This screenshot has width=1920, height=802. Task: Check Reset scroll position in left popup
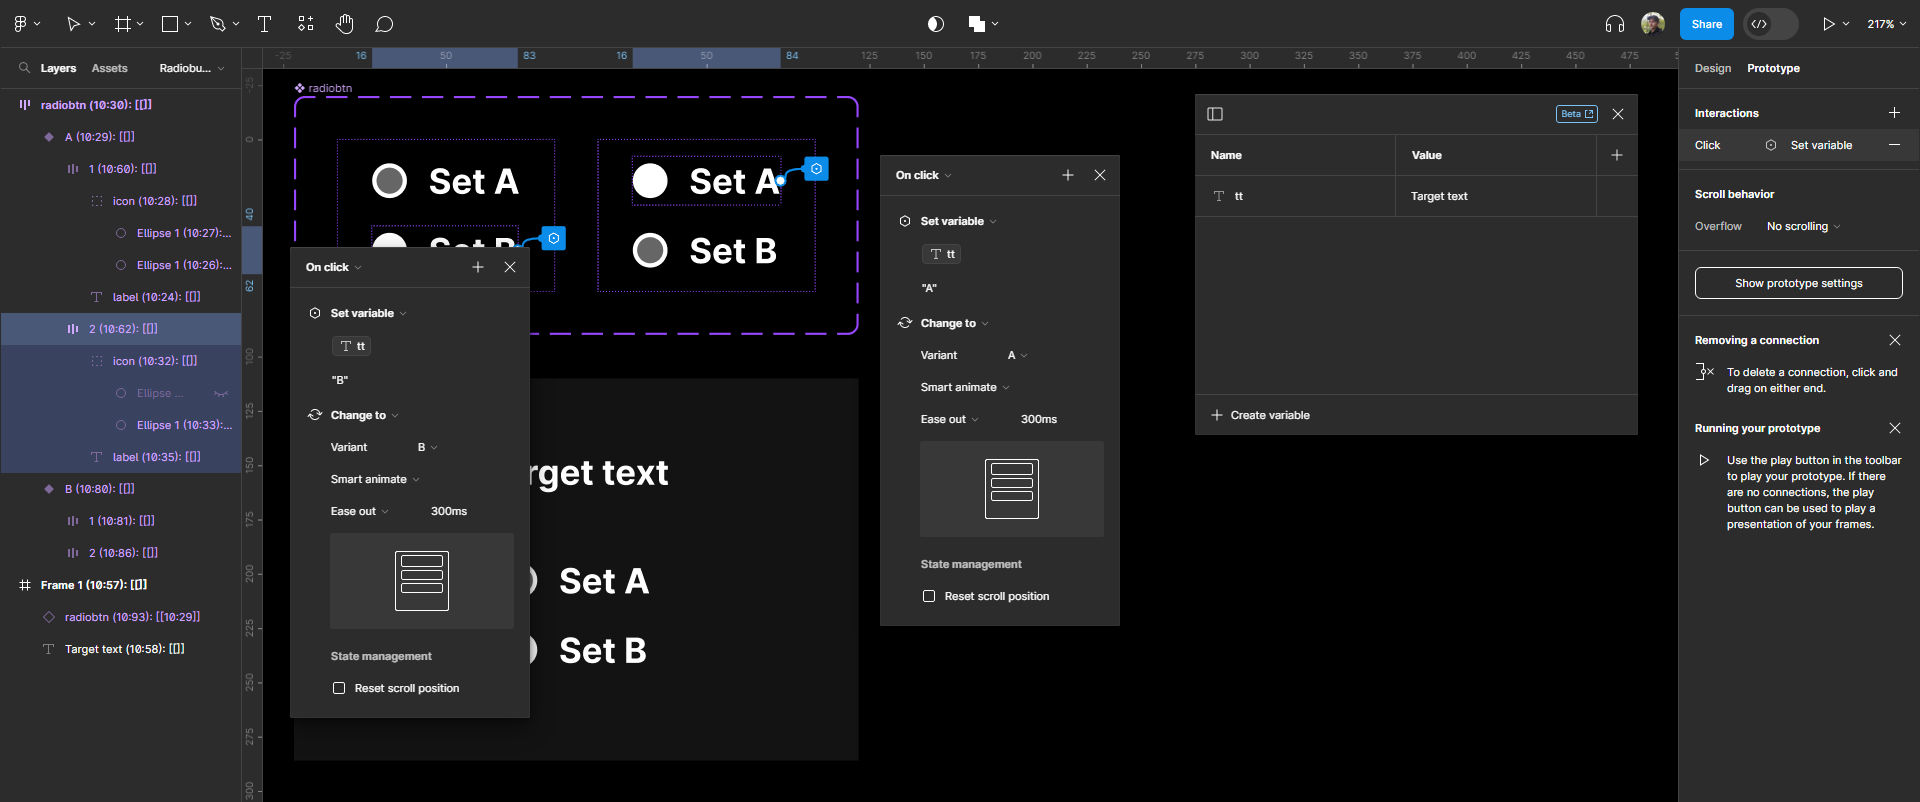point(339,688)
